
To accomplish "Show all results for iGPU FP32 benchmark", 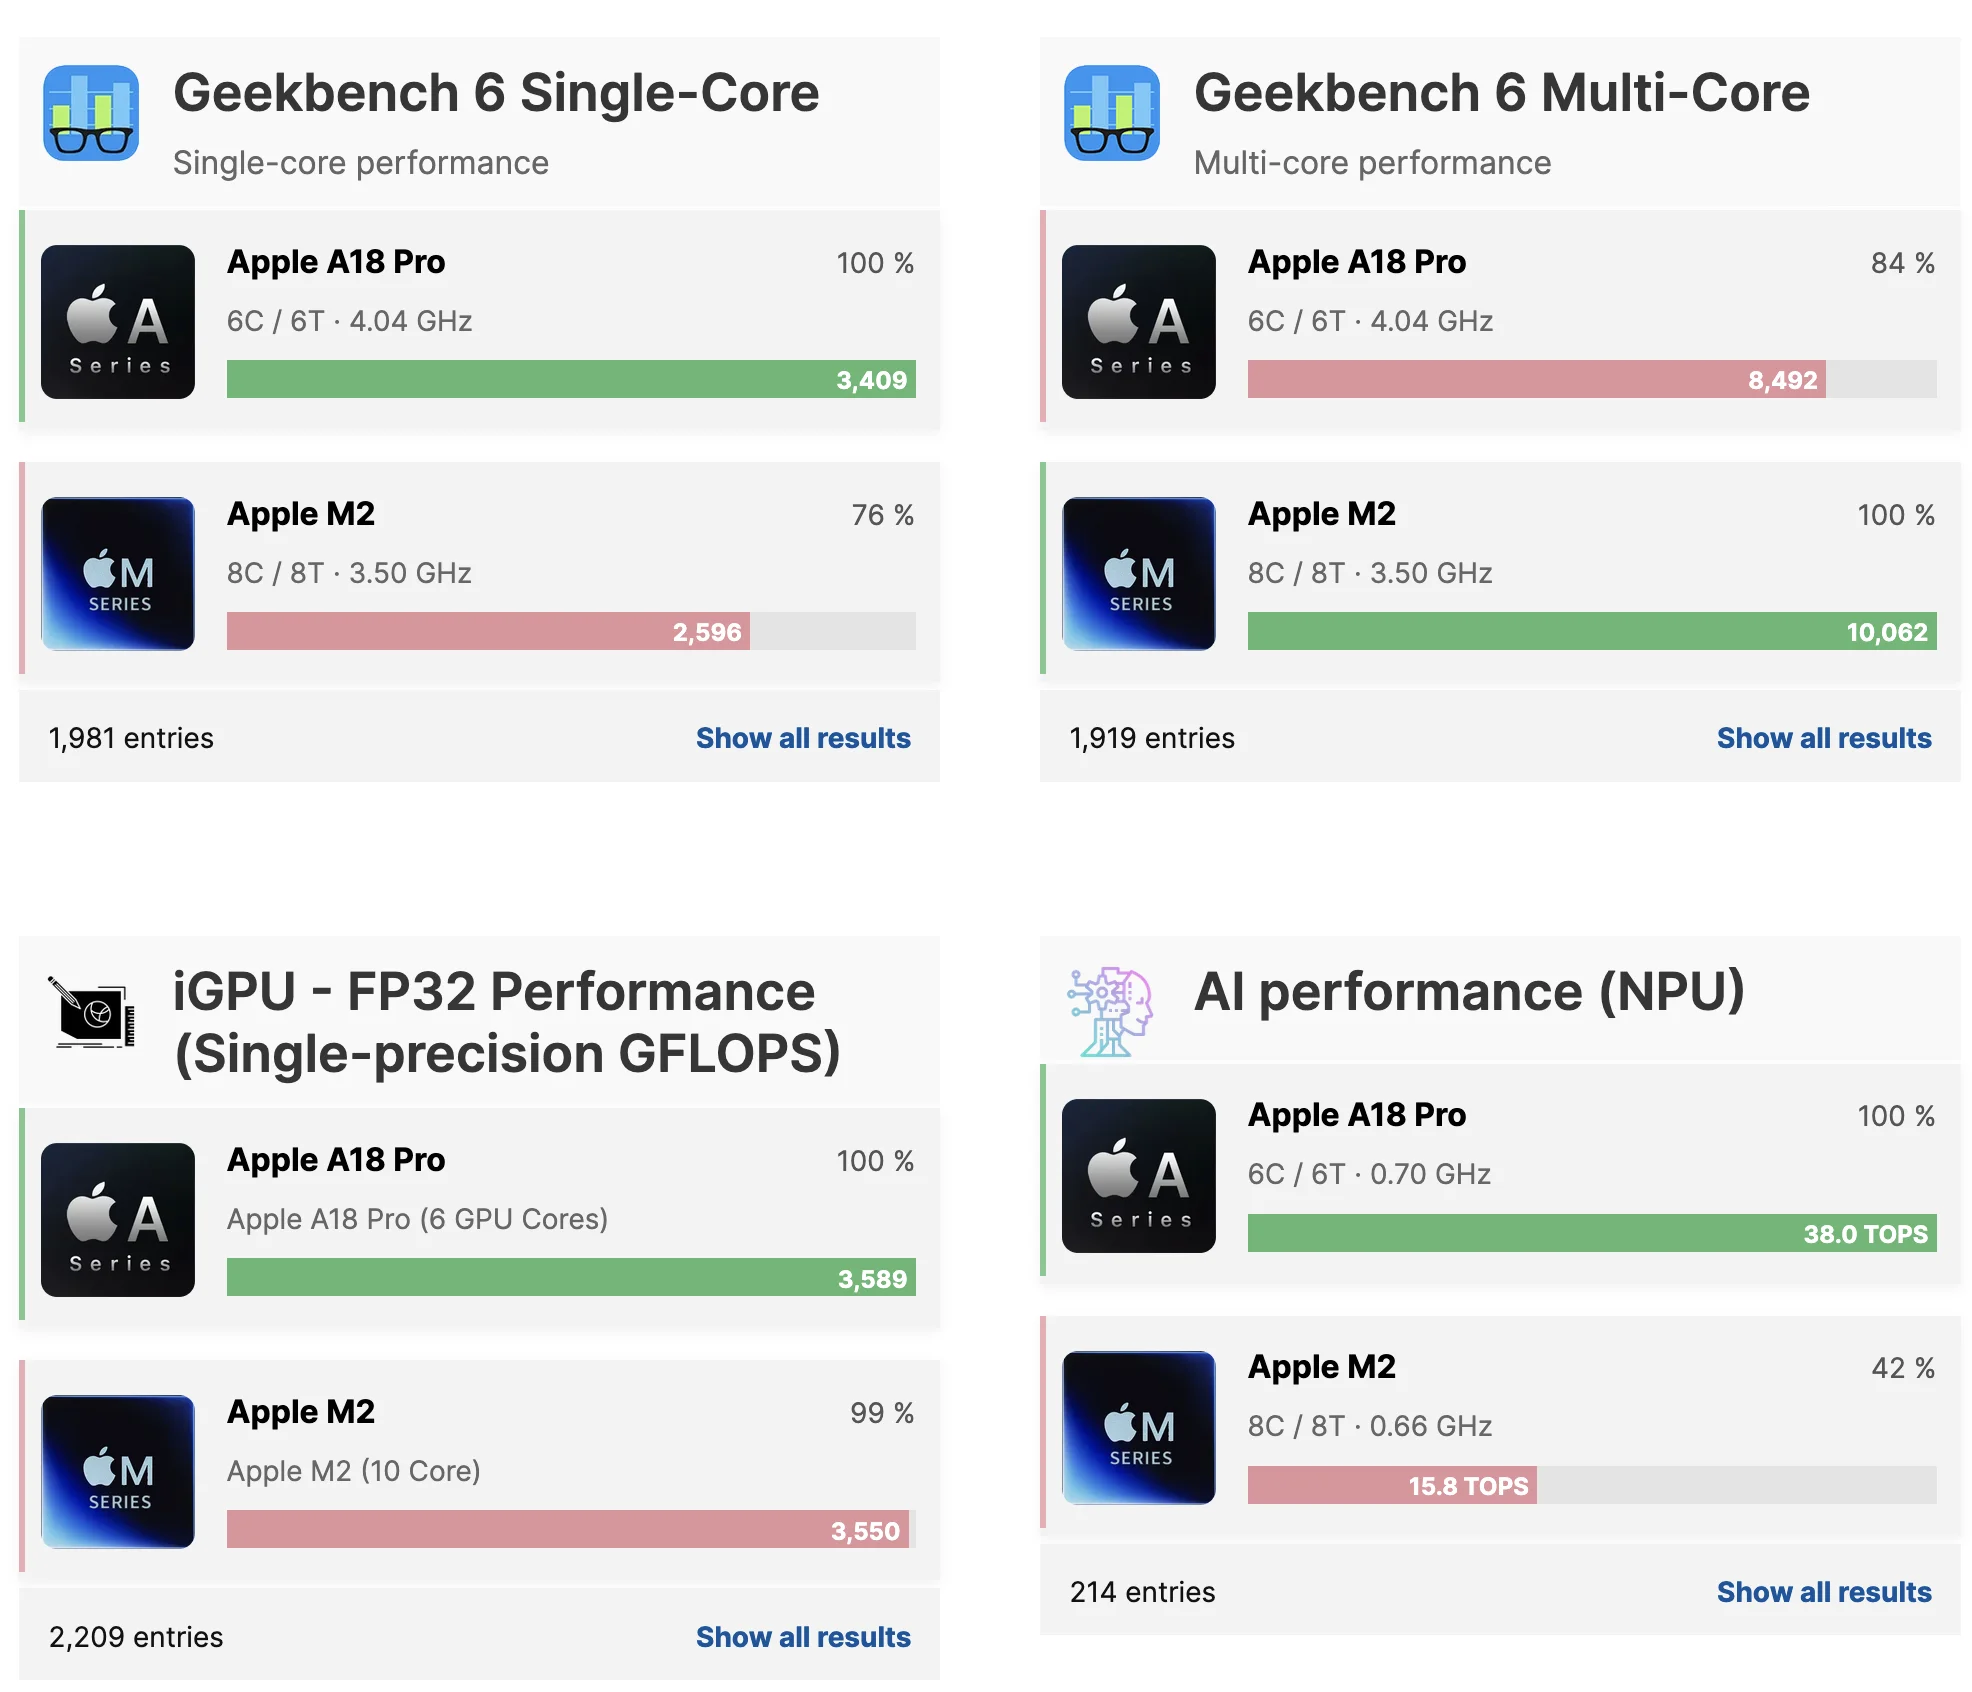I will coord(802,1637).
